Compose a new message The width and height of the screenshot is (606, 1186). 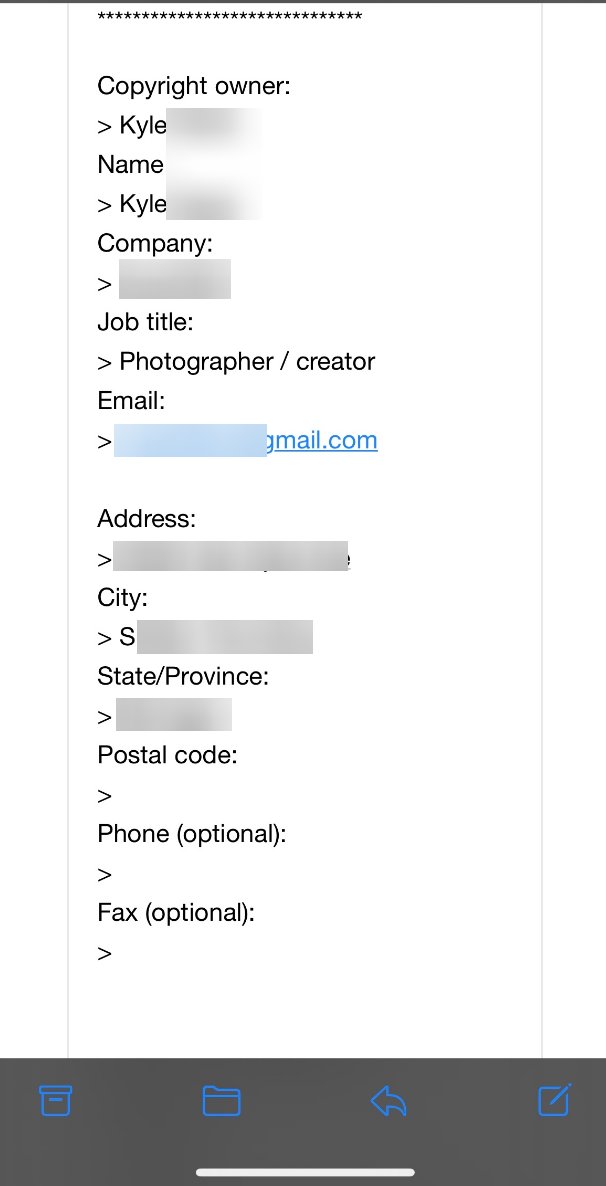click(x=555, y=1100)
